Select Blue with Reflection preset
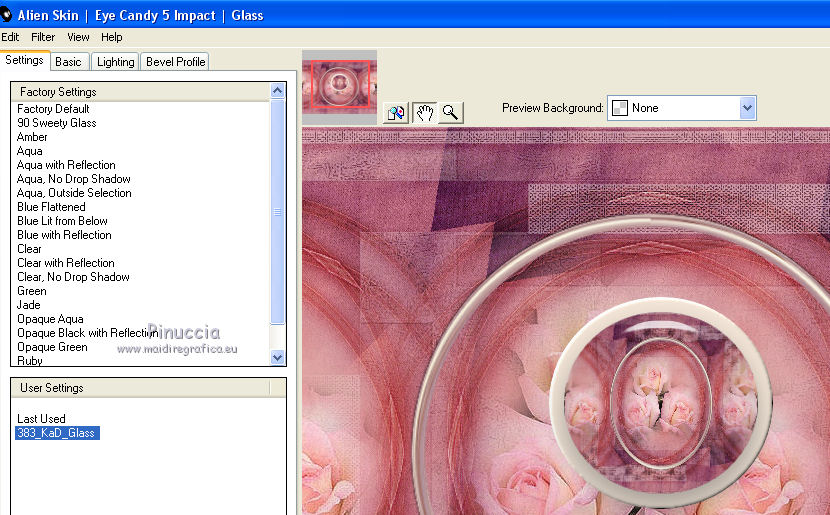Screen dimensions: 830x515 pyautogui.click(x=64, y=235)
